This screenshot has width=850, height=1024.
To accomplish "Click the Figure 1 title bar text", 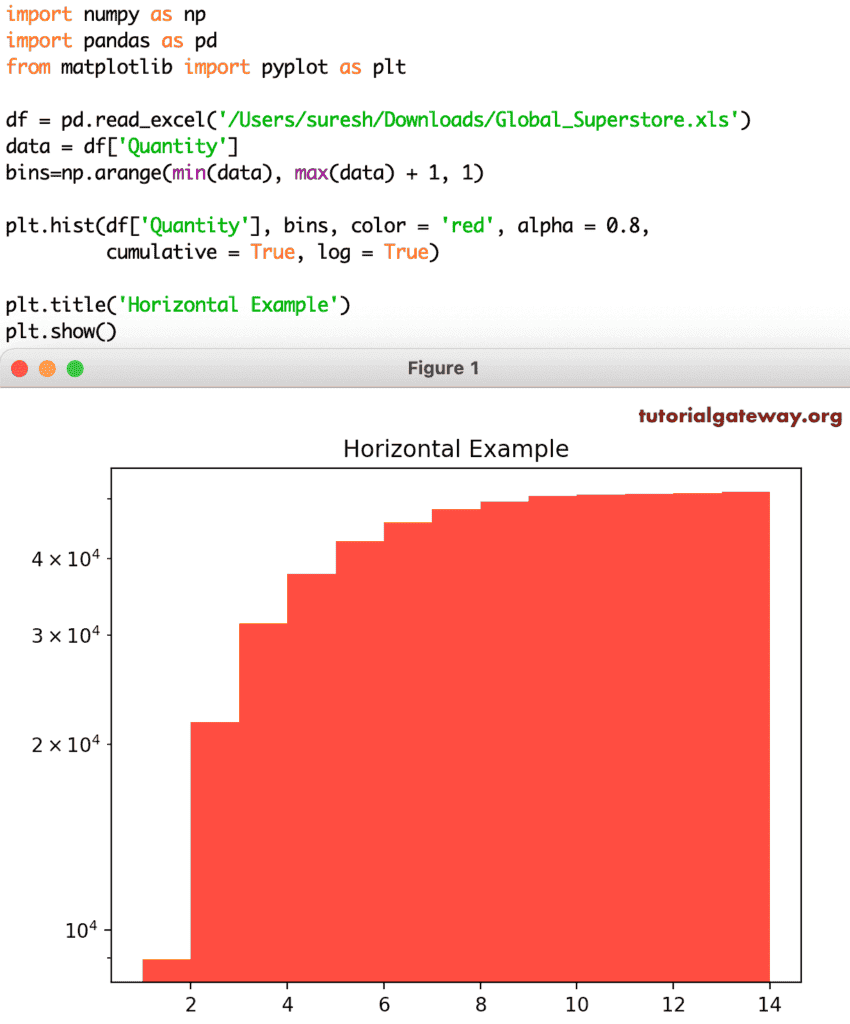I will pos(443,368).
